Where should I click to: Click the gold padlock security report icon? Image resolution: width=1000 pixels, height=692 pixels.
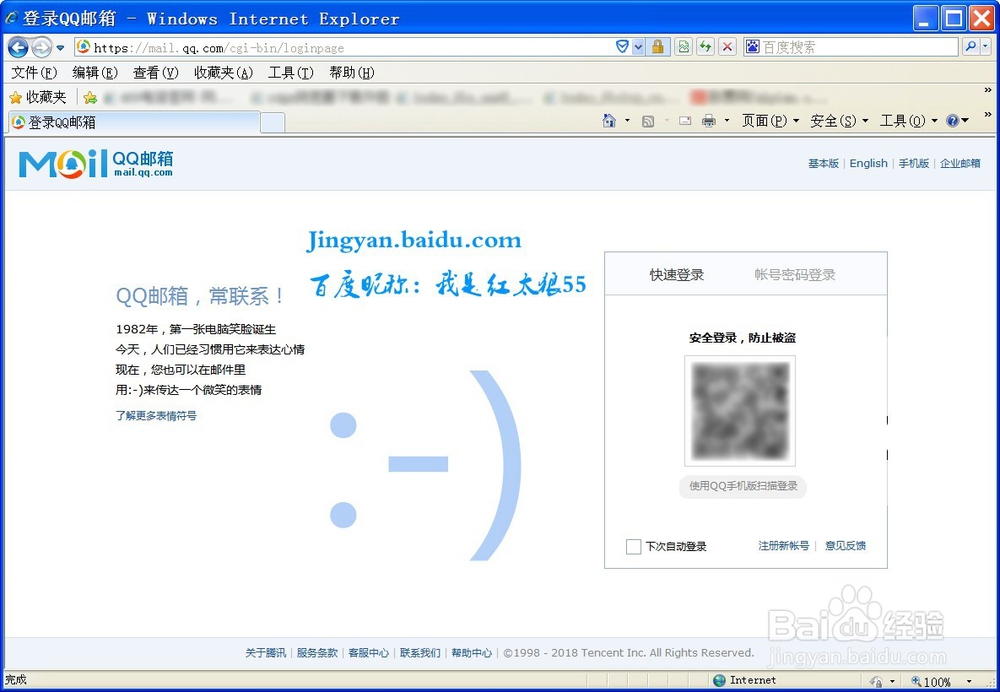point(658,47)
